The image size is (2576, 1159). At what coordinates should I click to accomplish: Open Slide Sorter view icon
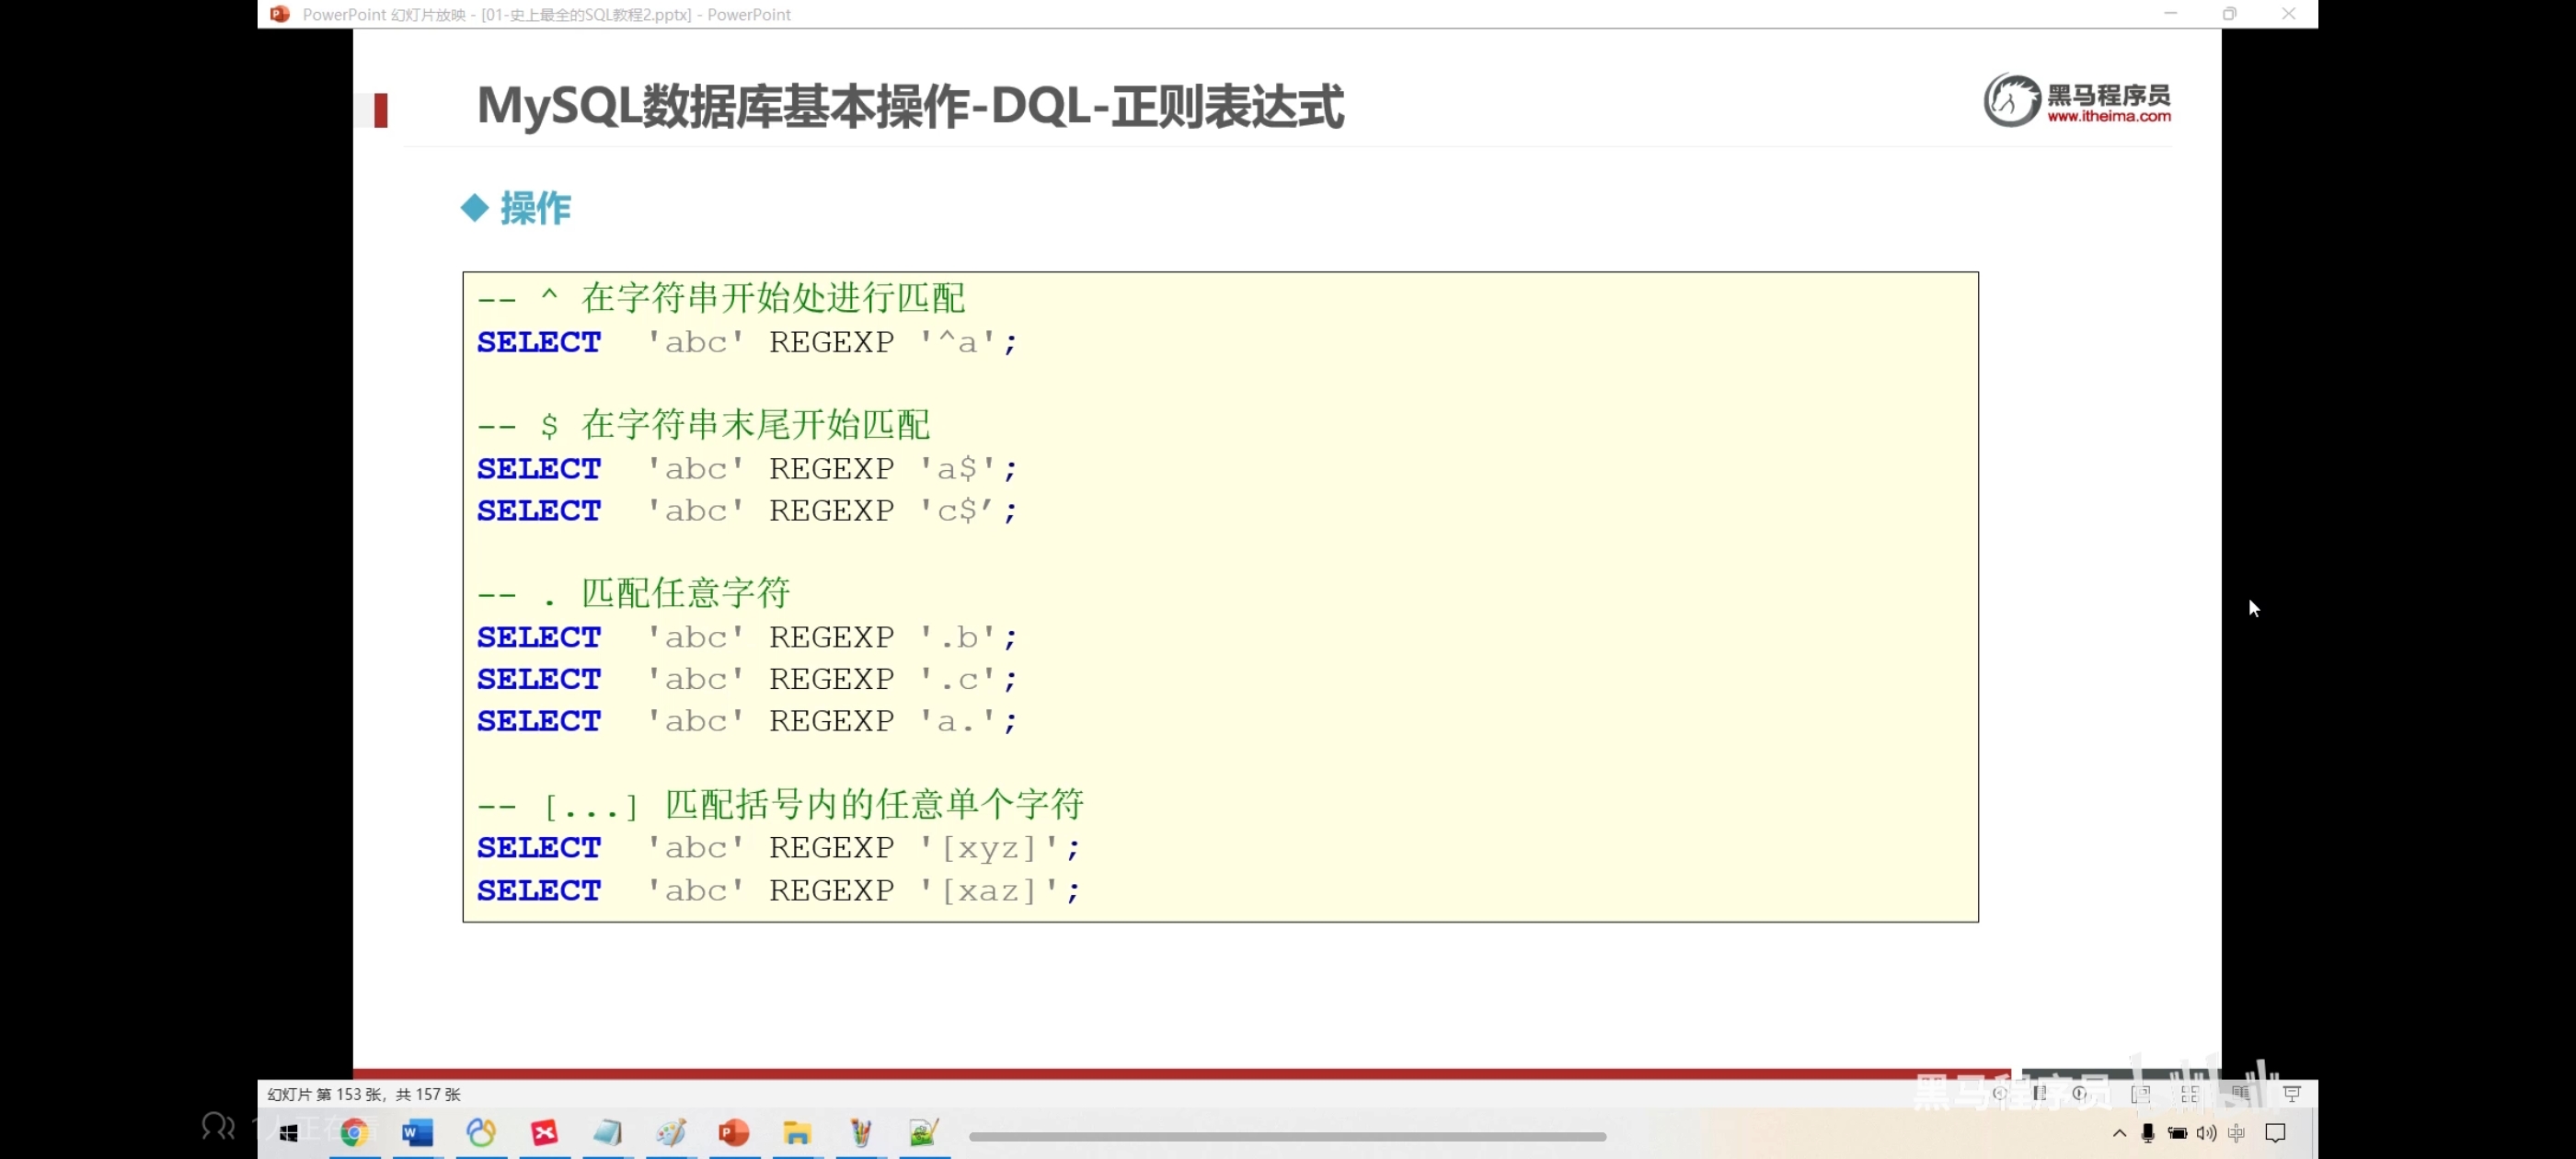coord(2191,1094)
